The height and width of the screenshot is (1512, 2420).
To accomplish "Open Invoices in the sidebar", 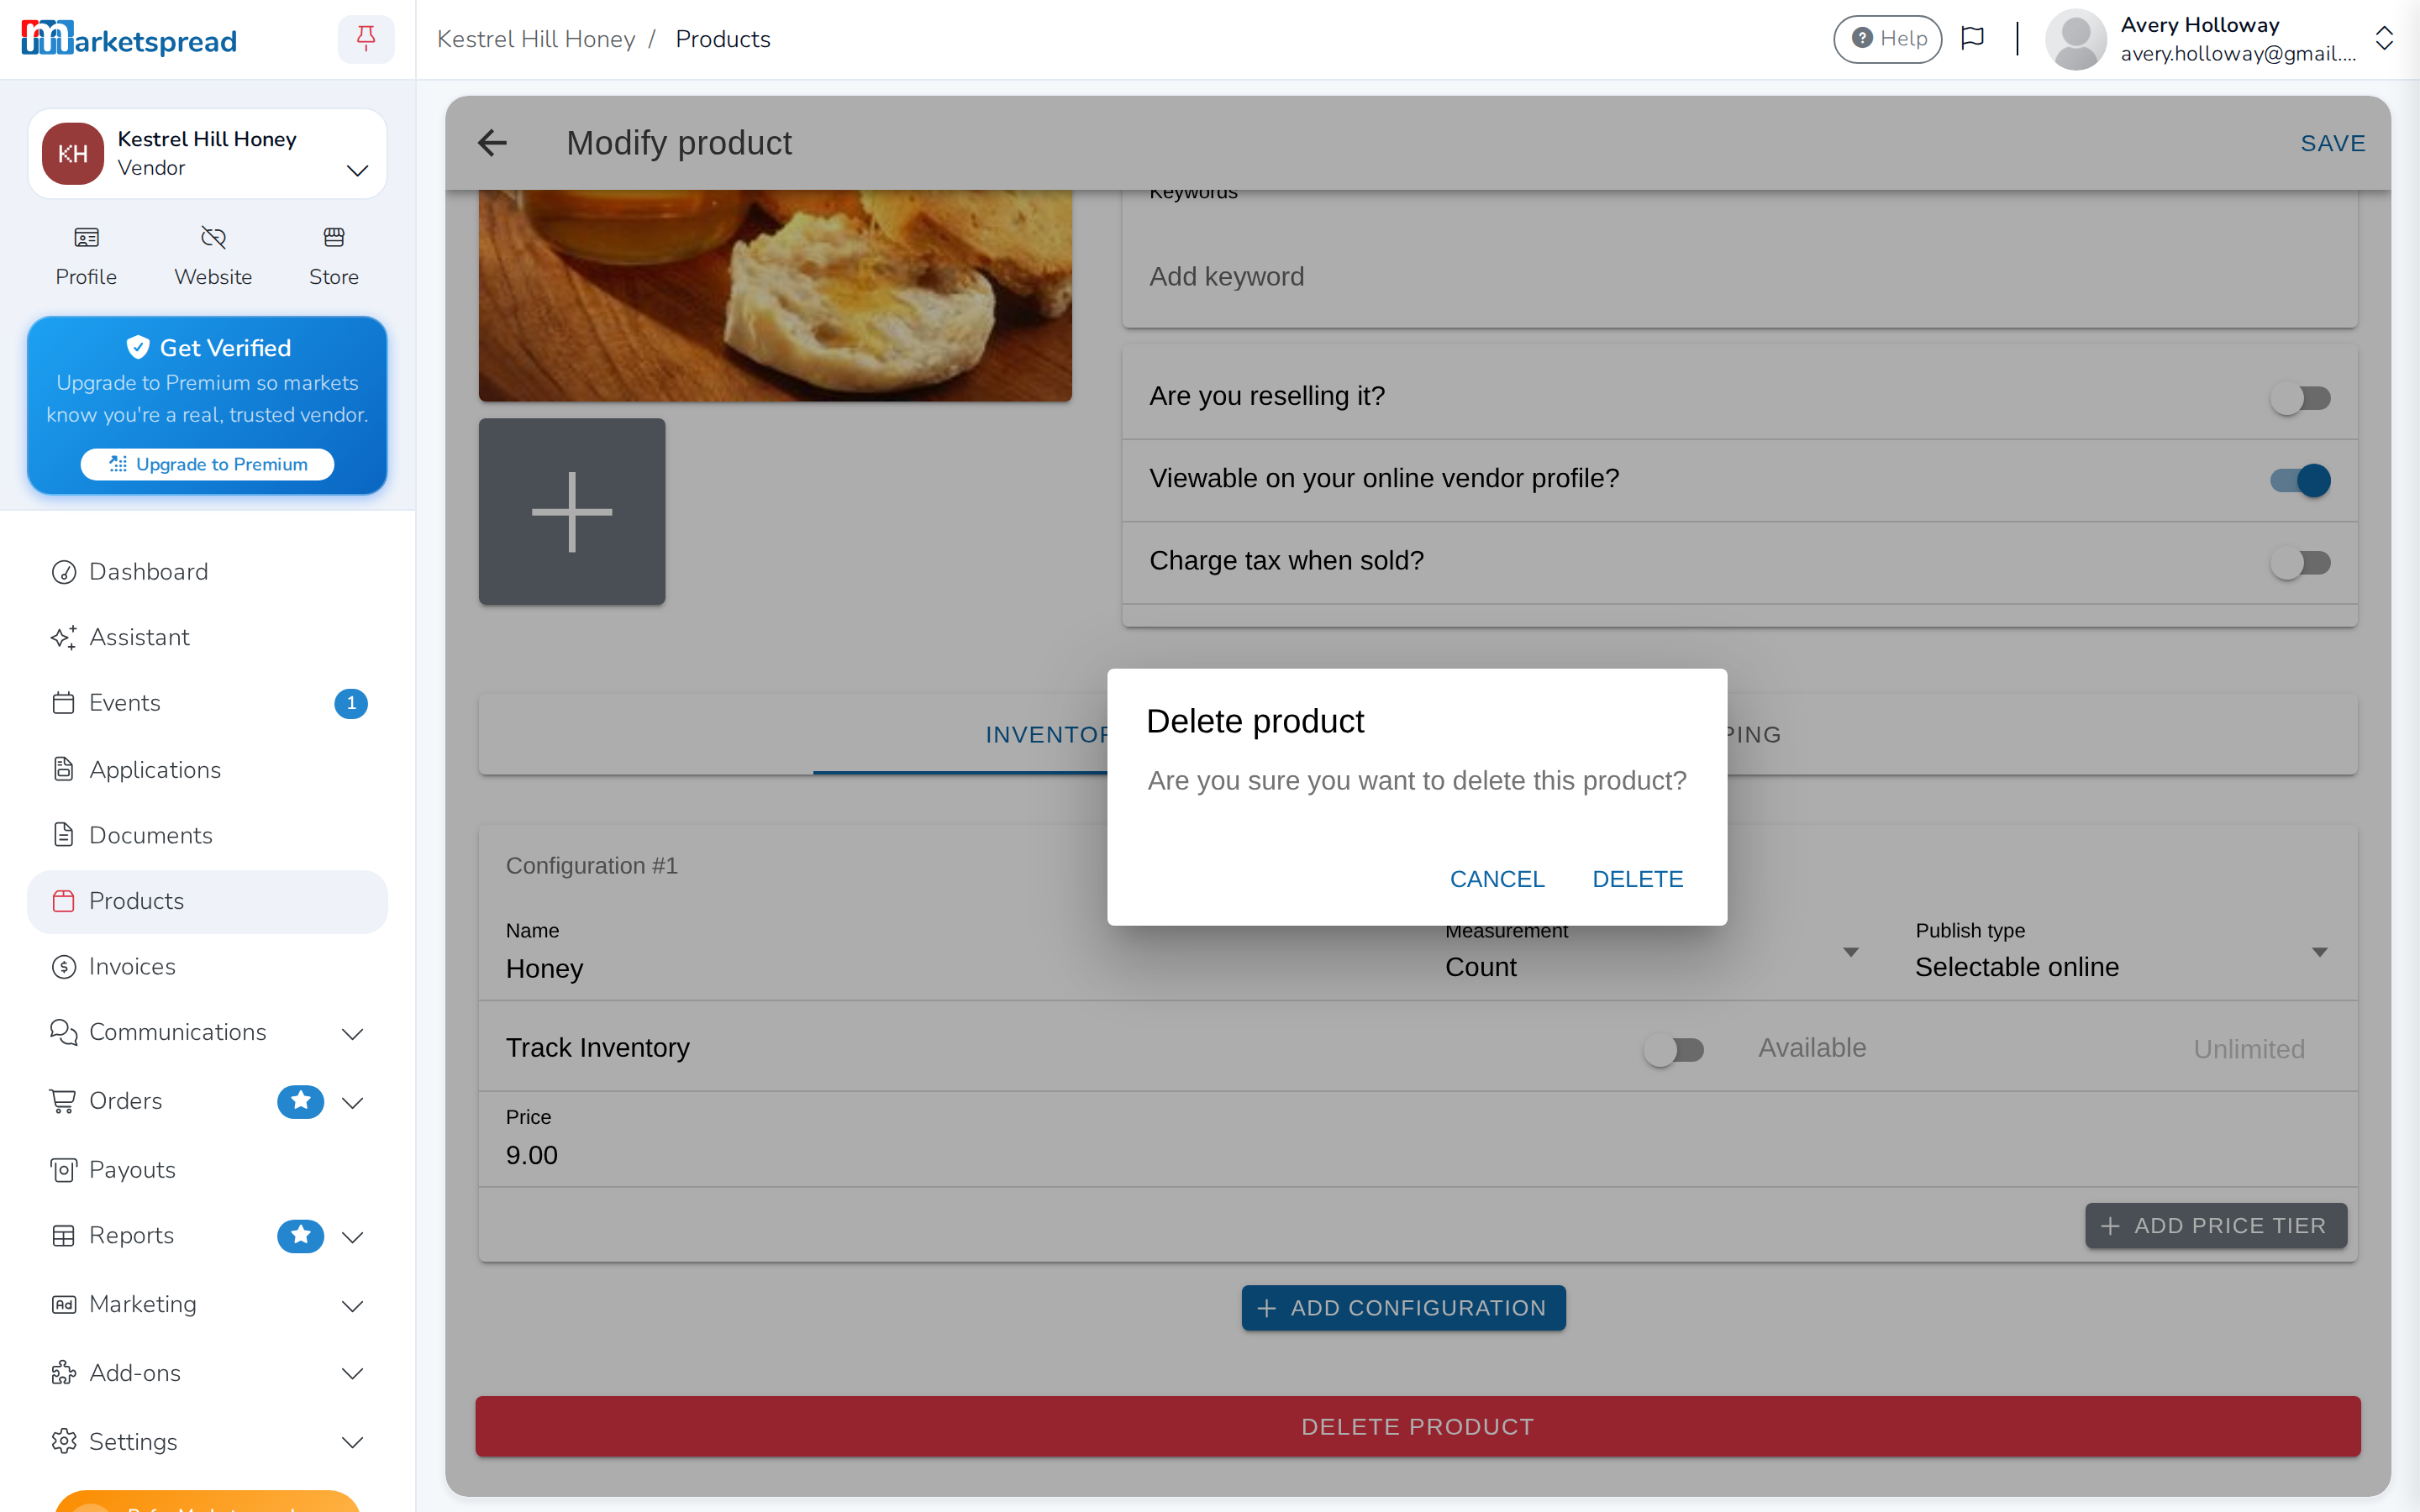I will point(207,966).
